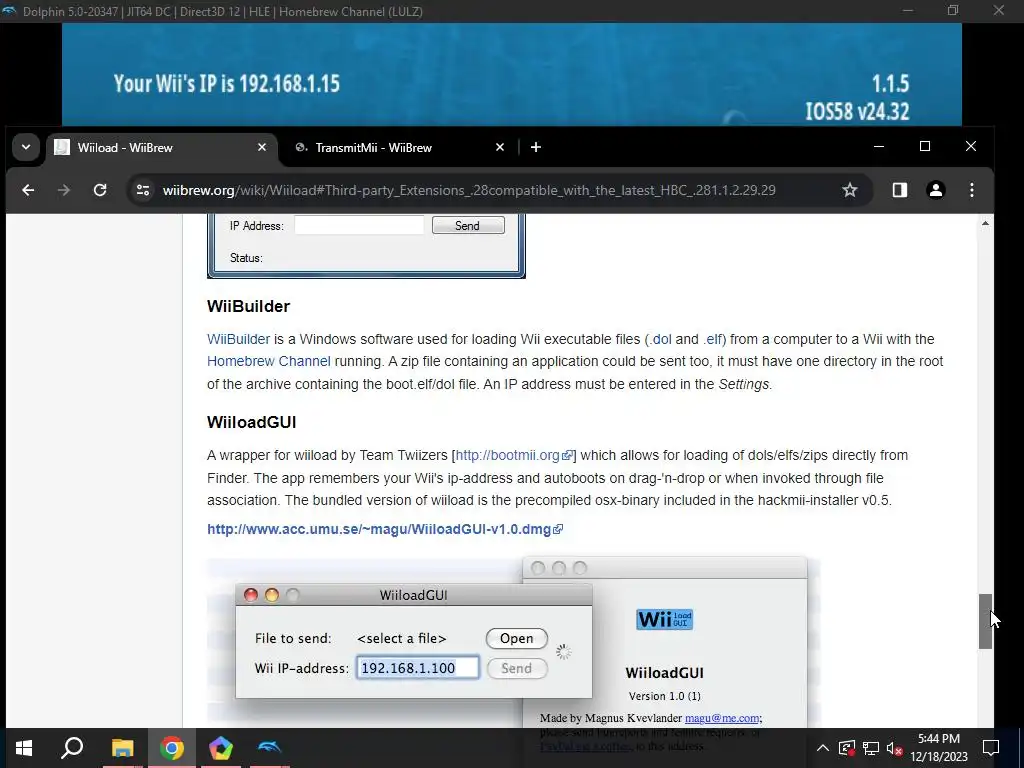Click the tray icon next to the network icon
The image size is (1024, 768).
846,748
